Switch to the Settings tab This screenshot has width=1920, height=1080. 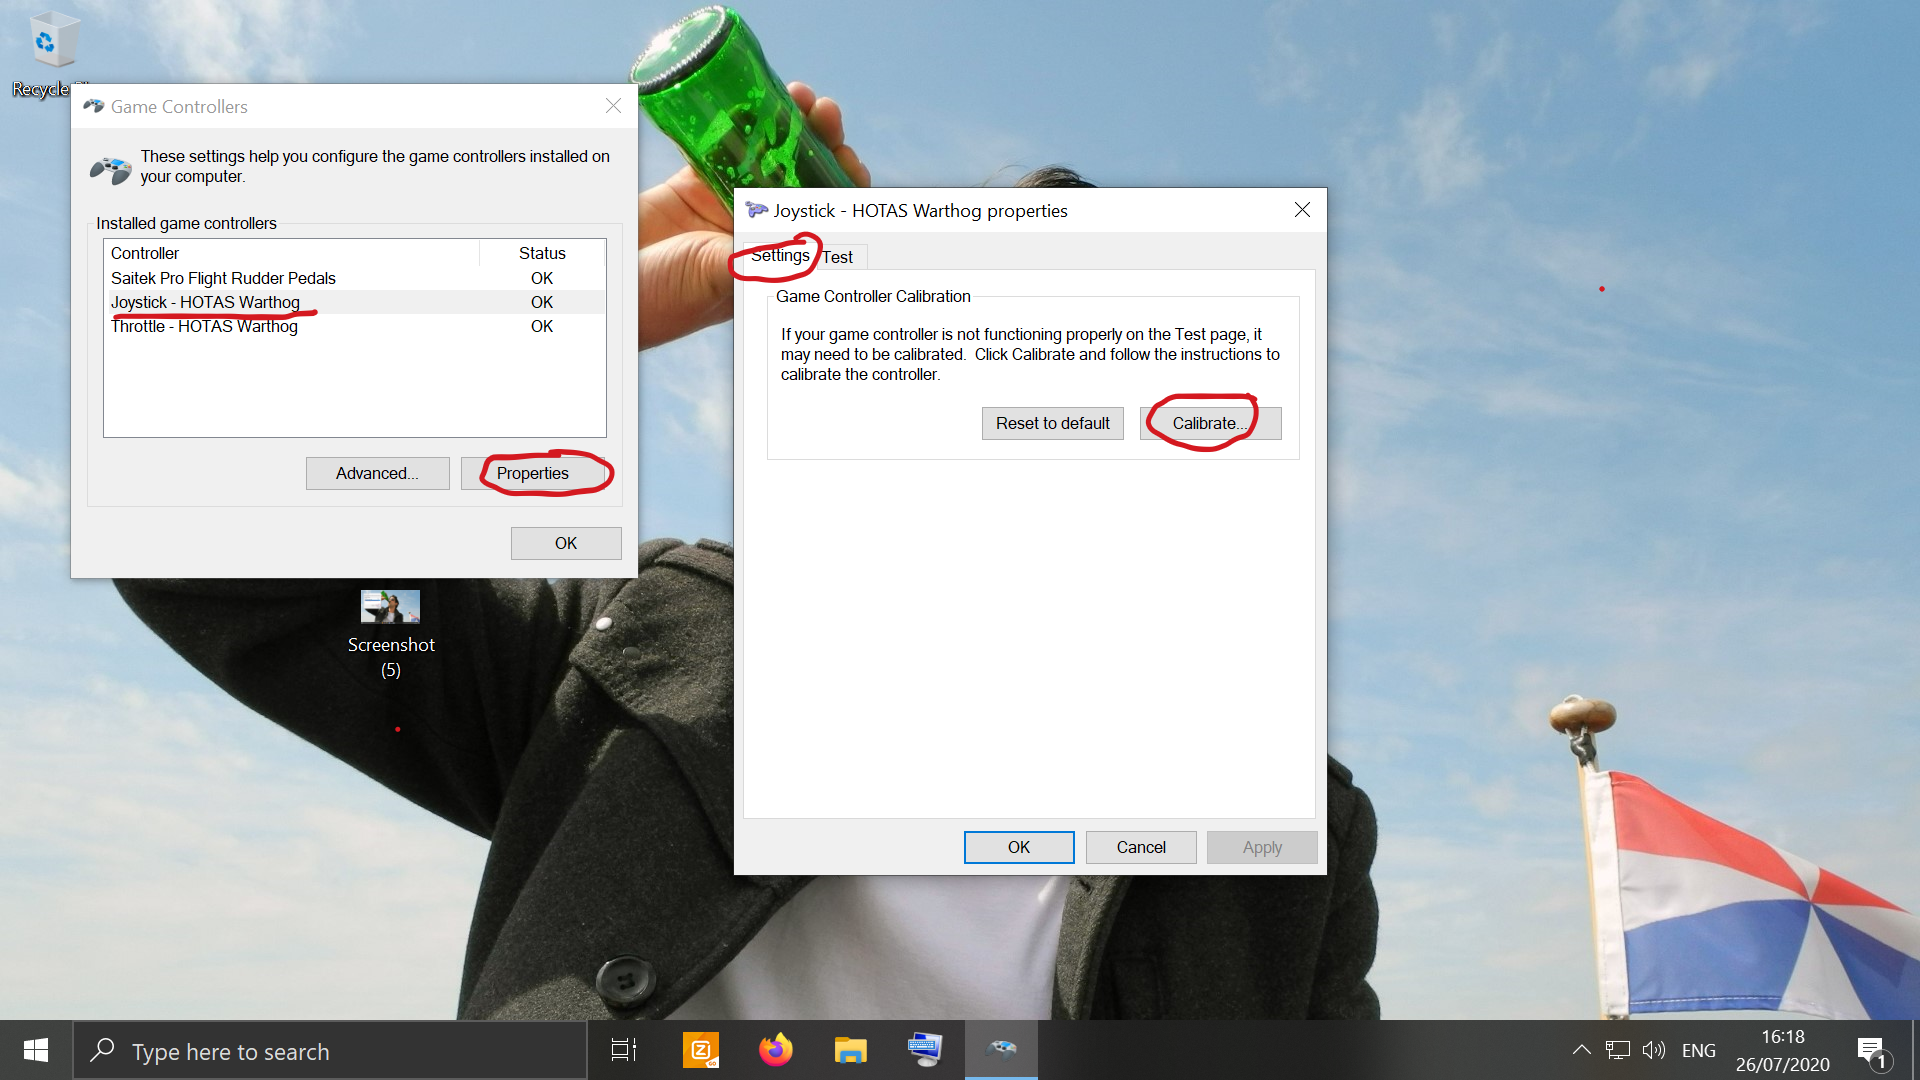coord(780,256)
